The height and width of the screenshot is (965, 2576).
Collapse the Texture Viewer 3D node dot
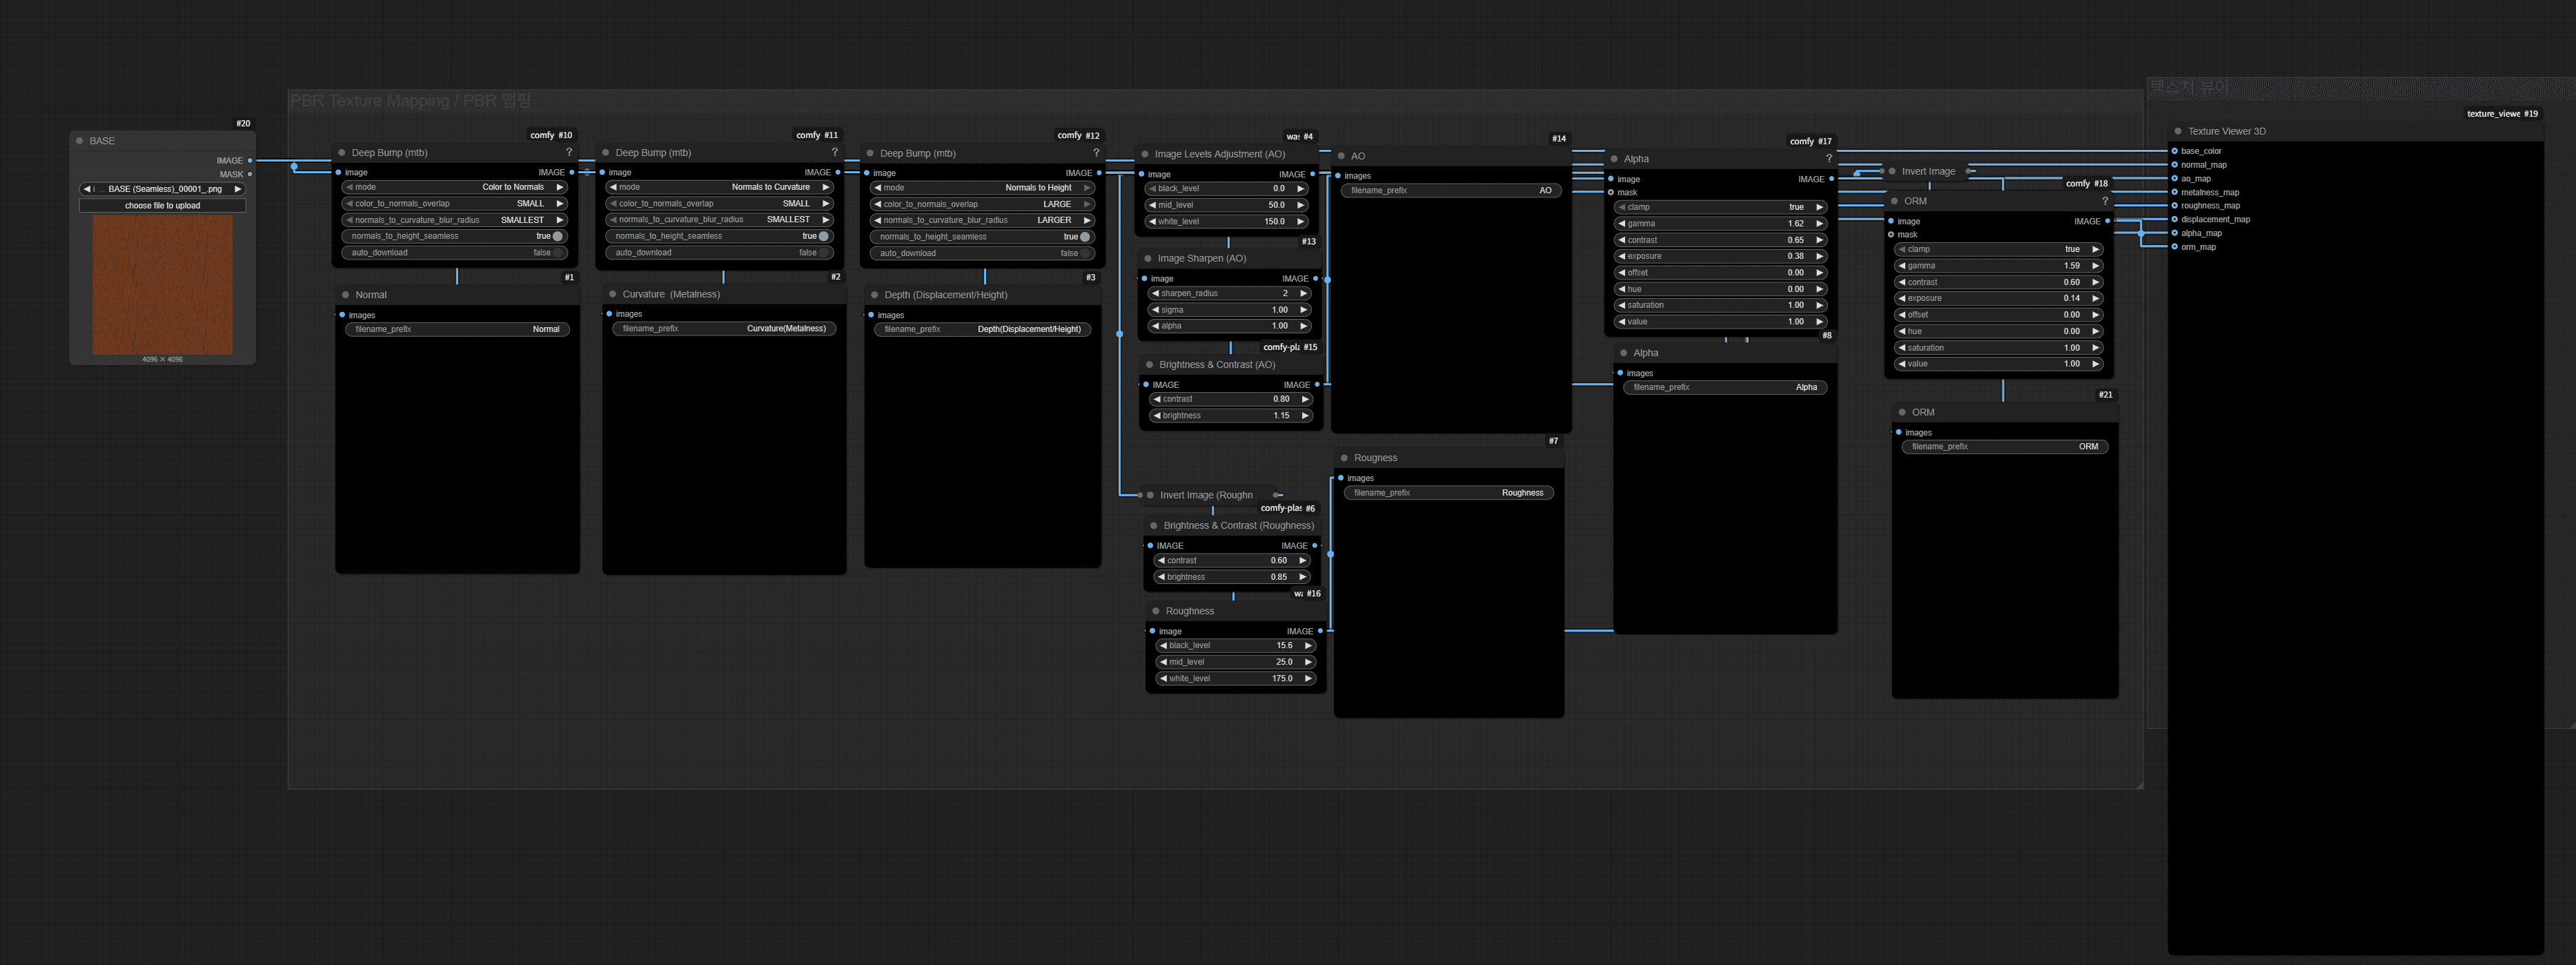2177,131
